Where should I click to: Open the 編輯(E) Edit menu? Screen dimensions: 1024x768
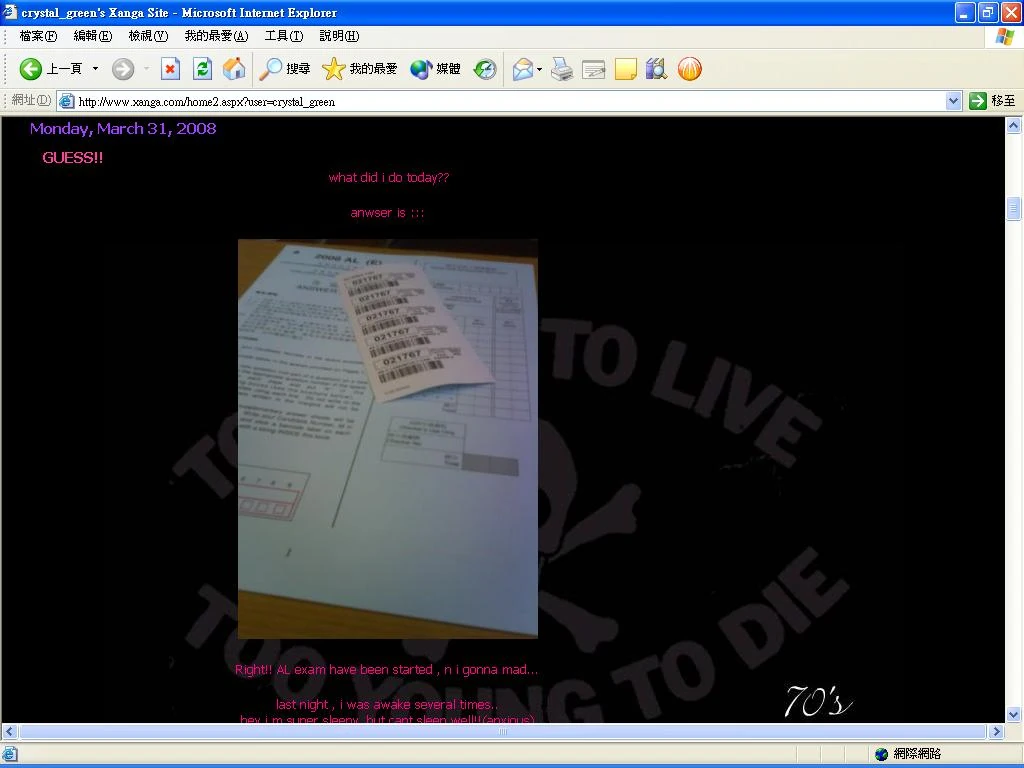click(93, 36)
